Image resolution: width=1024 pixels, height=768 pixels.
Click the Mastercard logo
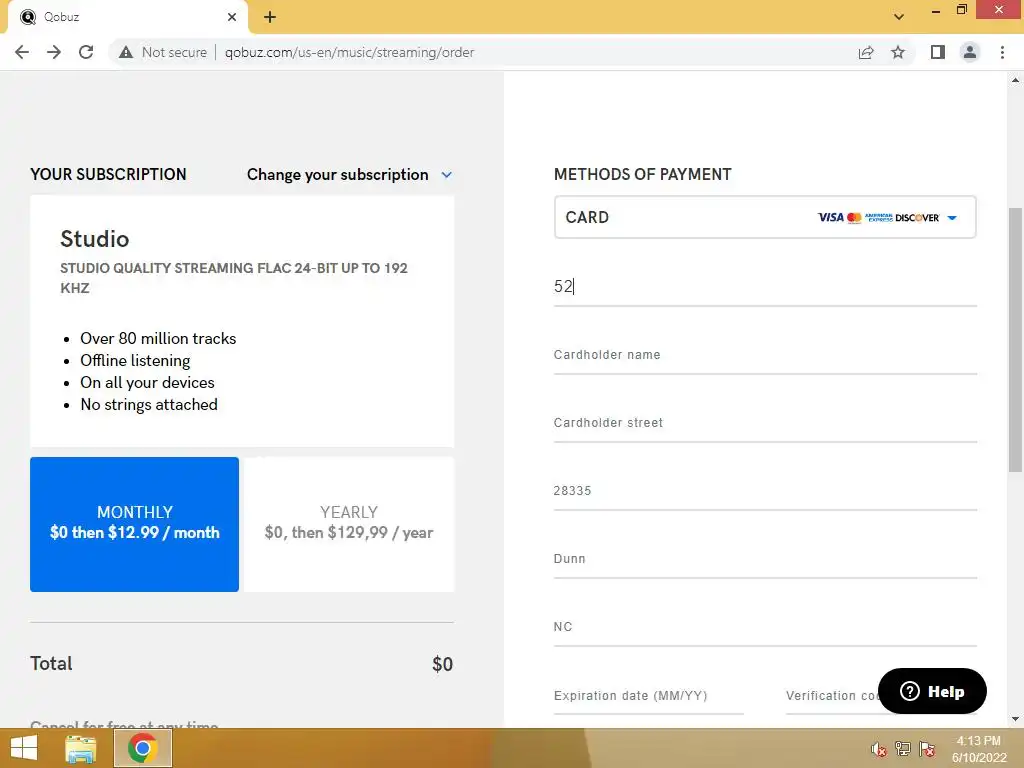tap(854, 217)
